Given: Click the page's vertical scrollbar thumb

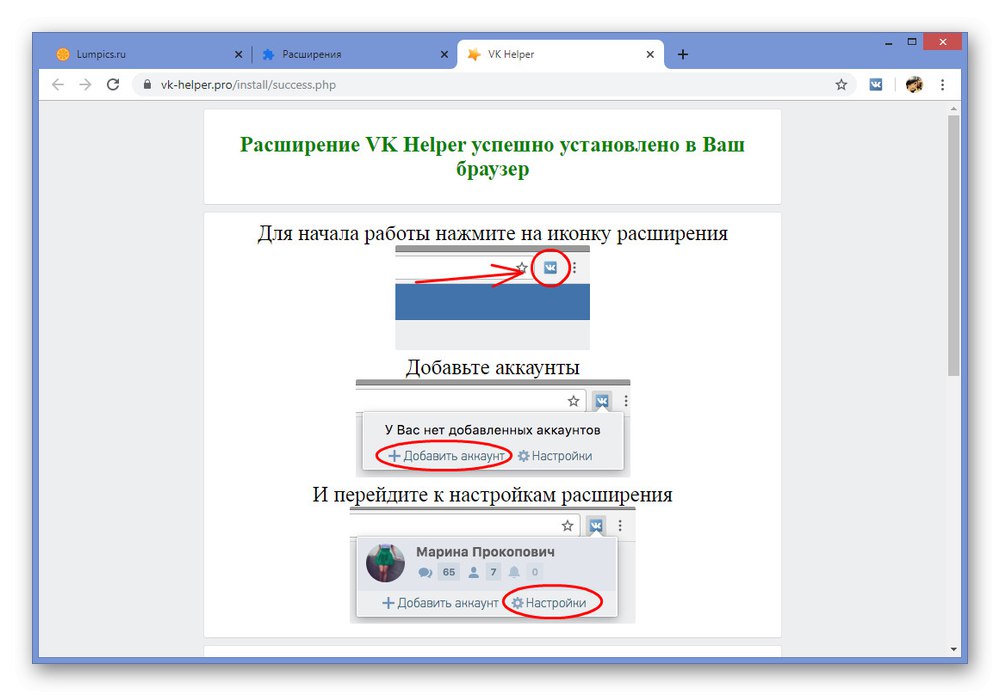Looking at the screenshot, I should click(953, 246).
